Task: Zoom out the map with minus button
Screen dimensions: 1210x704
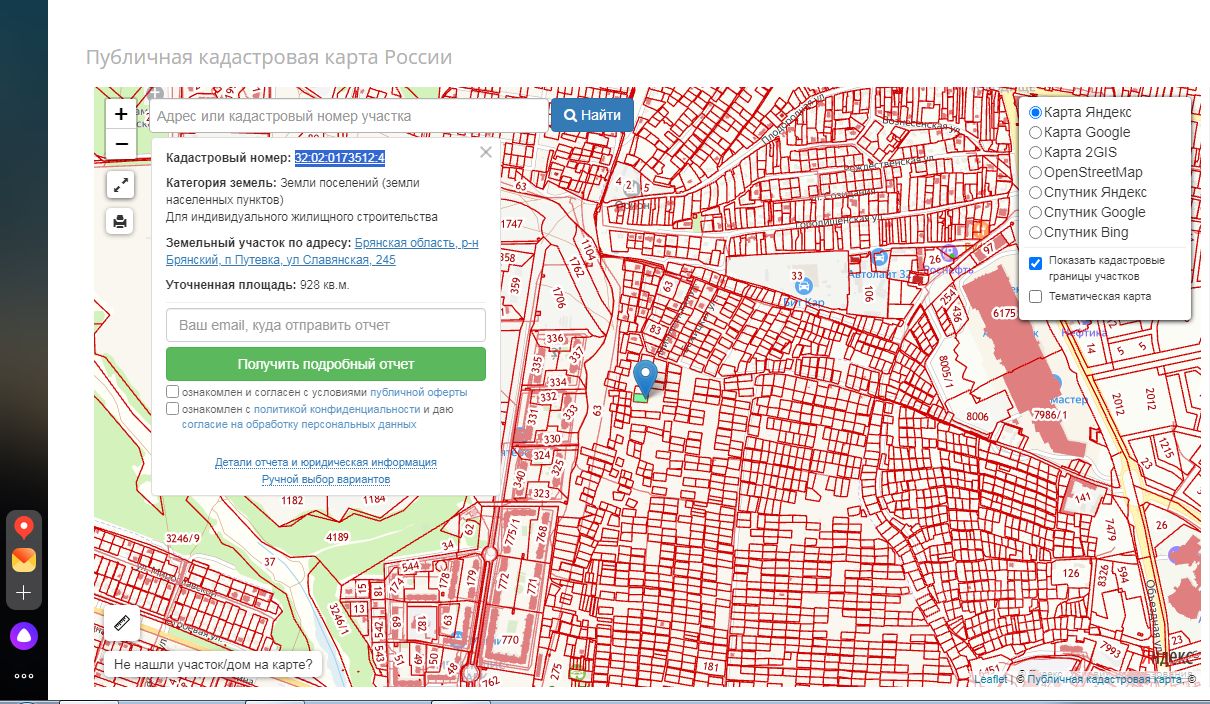Action: click(121, 144)
